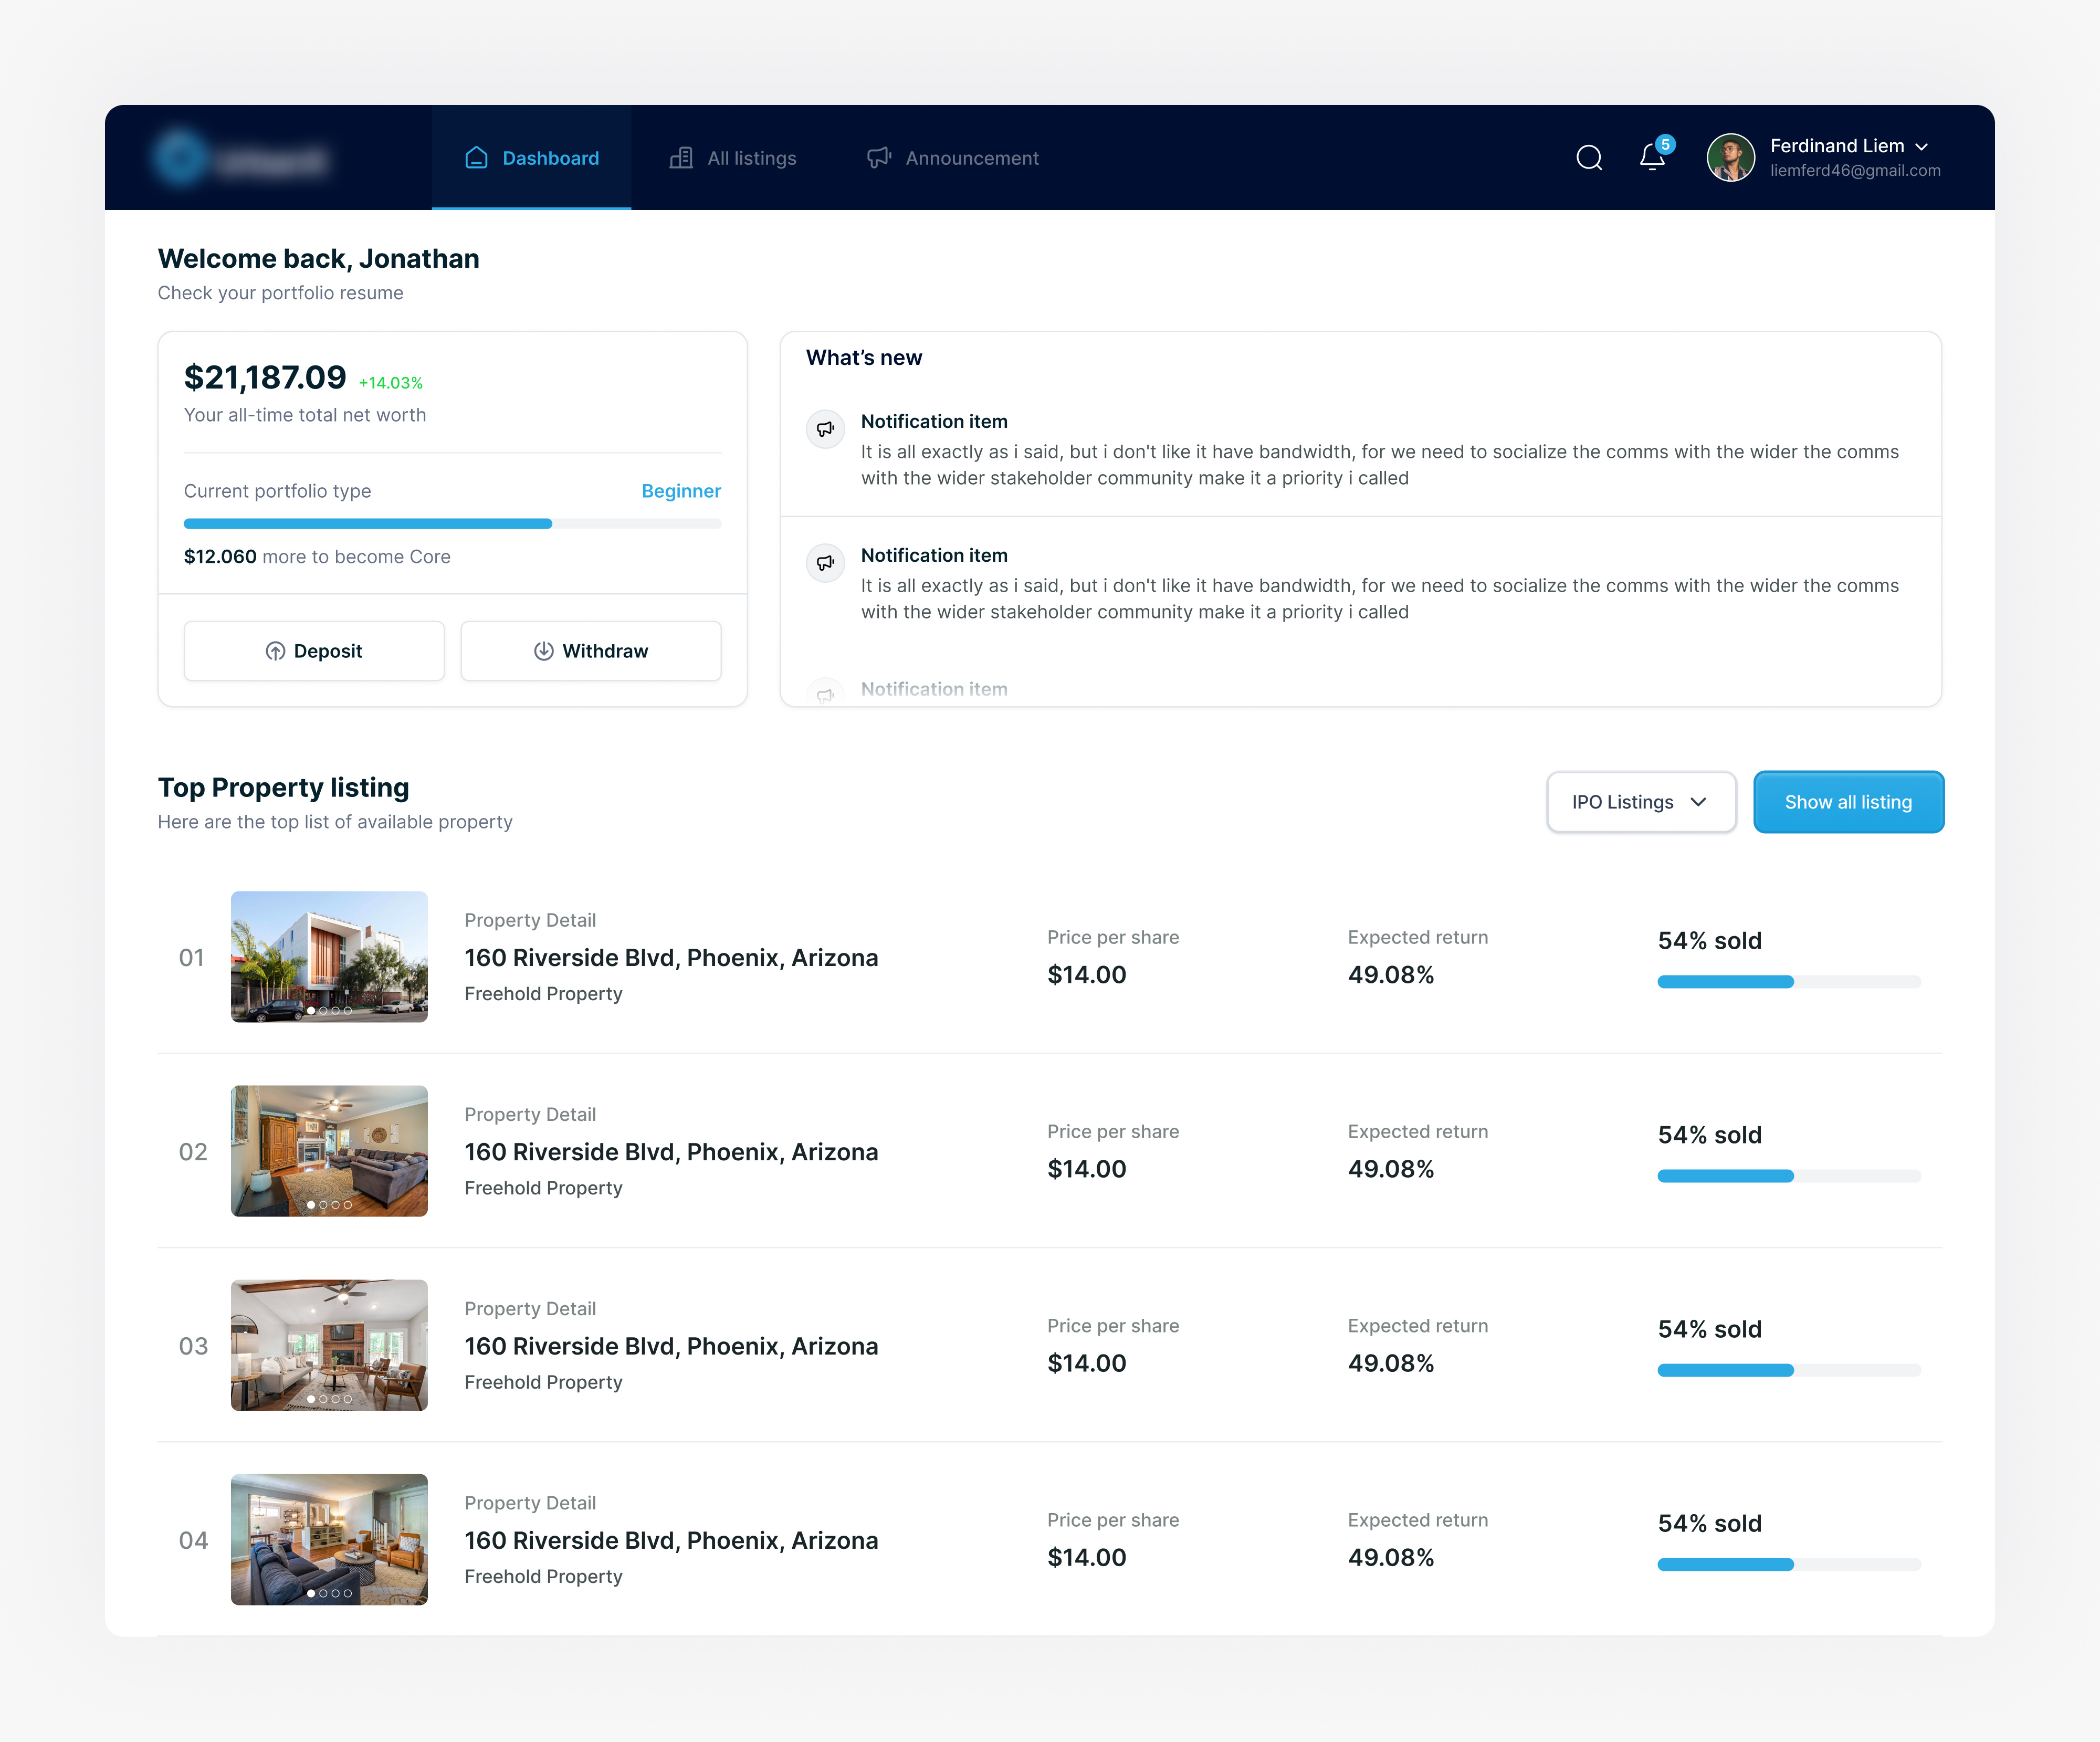The height and width of the screenshot is (1742, 2100).
Task: Switch to the Announcement tab
Action: coord(971,157)
